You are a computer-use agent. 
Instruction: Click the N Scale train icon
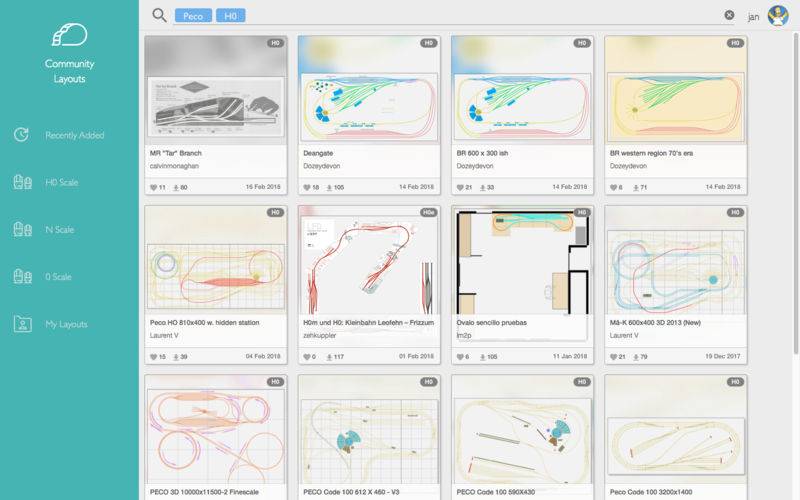click(x=22, y=230)
